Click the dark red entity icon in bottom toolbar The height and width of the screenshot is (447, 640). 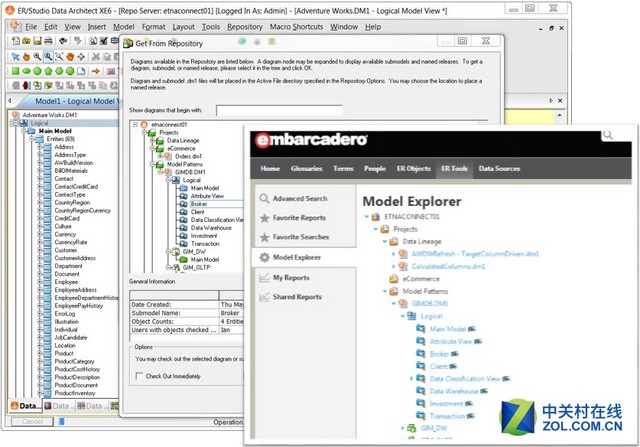(27, 85)
